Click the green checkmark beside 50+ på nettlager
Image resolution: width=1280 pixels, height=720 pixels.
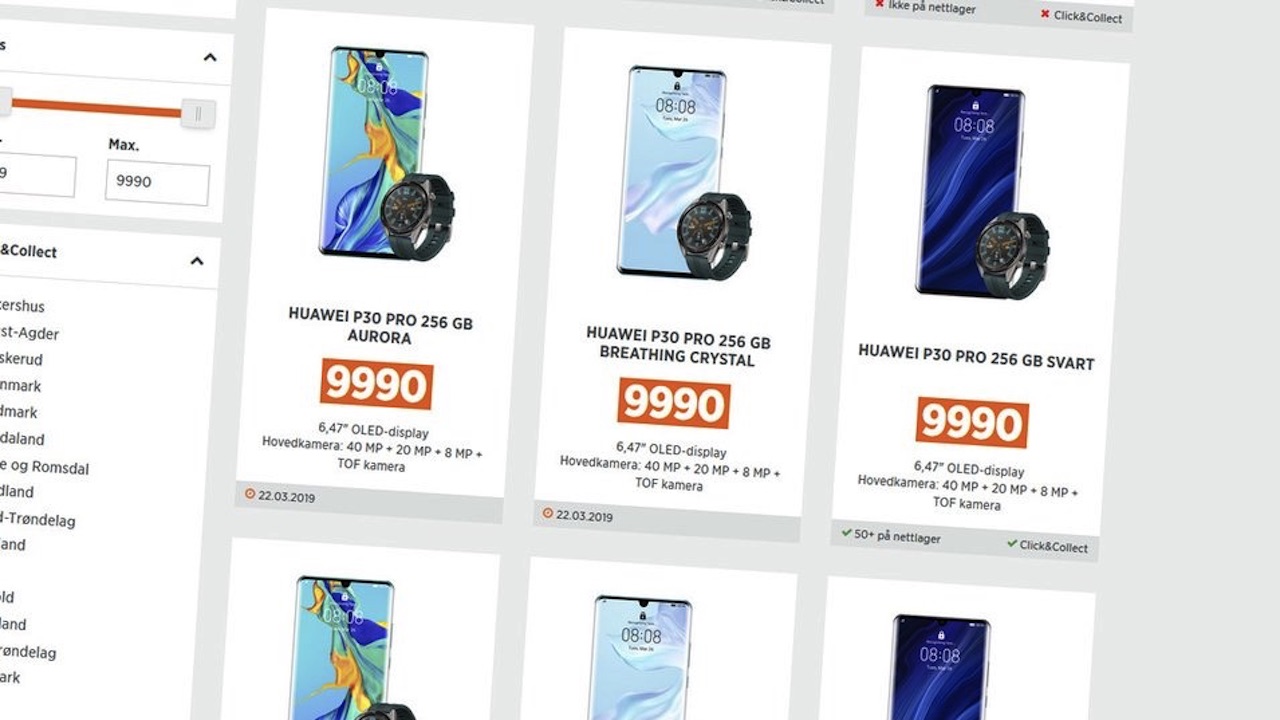tap(846, 534)
